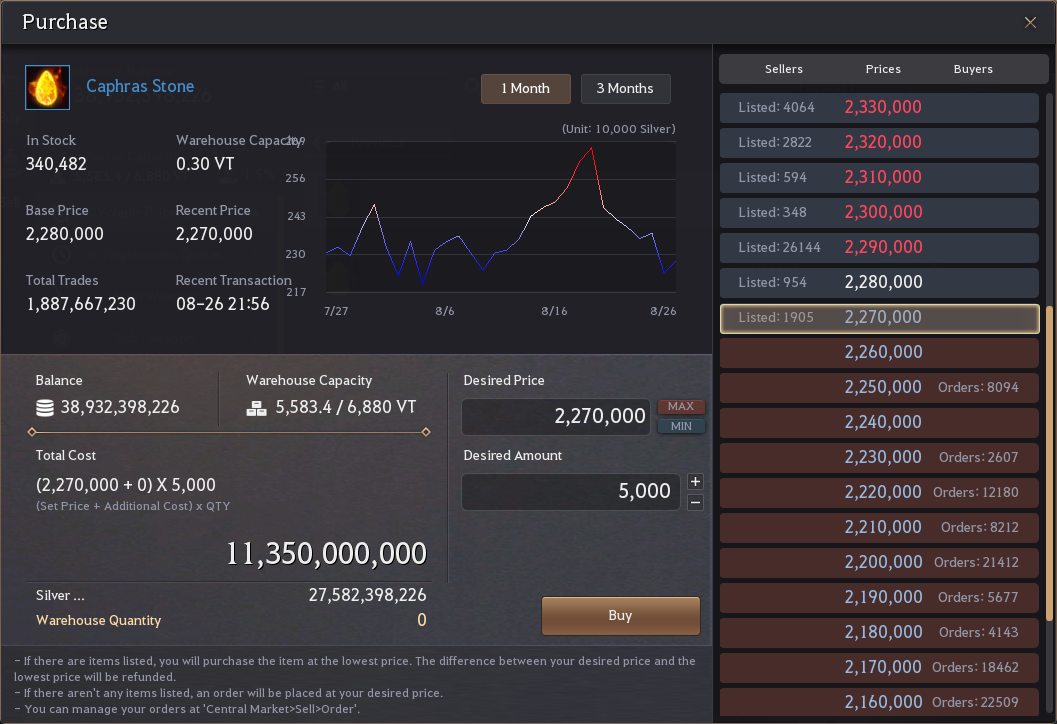The width and height of the screenshot is (1057, 724).
Task: Select the 2,200,000 row with 21412 orders
Action: click(x=880, y=562)
